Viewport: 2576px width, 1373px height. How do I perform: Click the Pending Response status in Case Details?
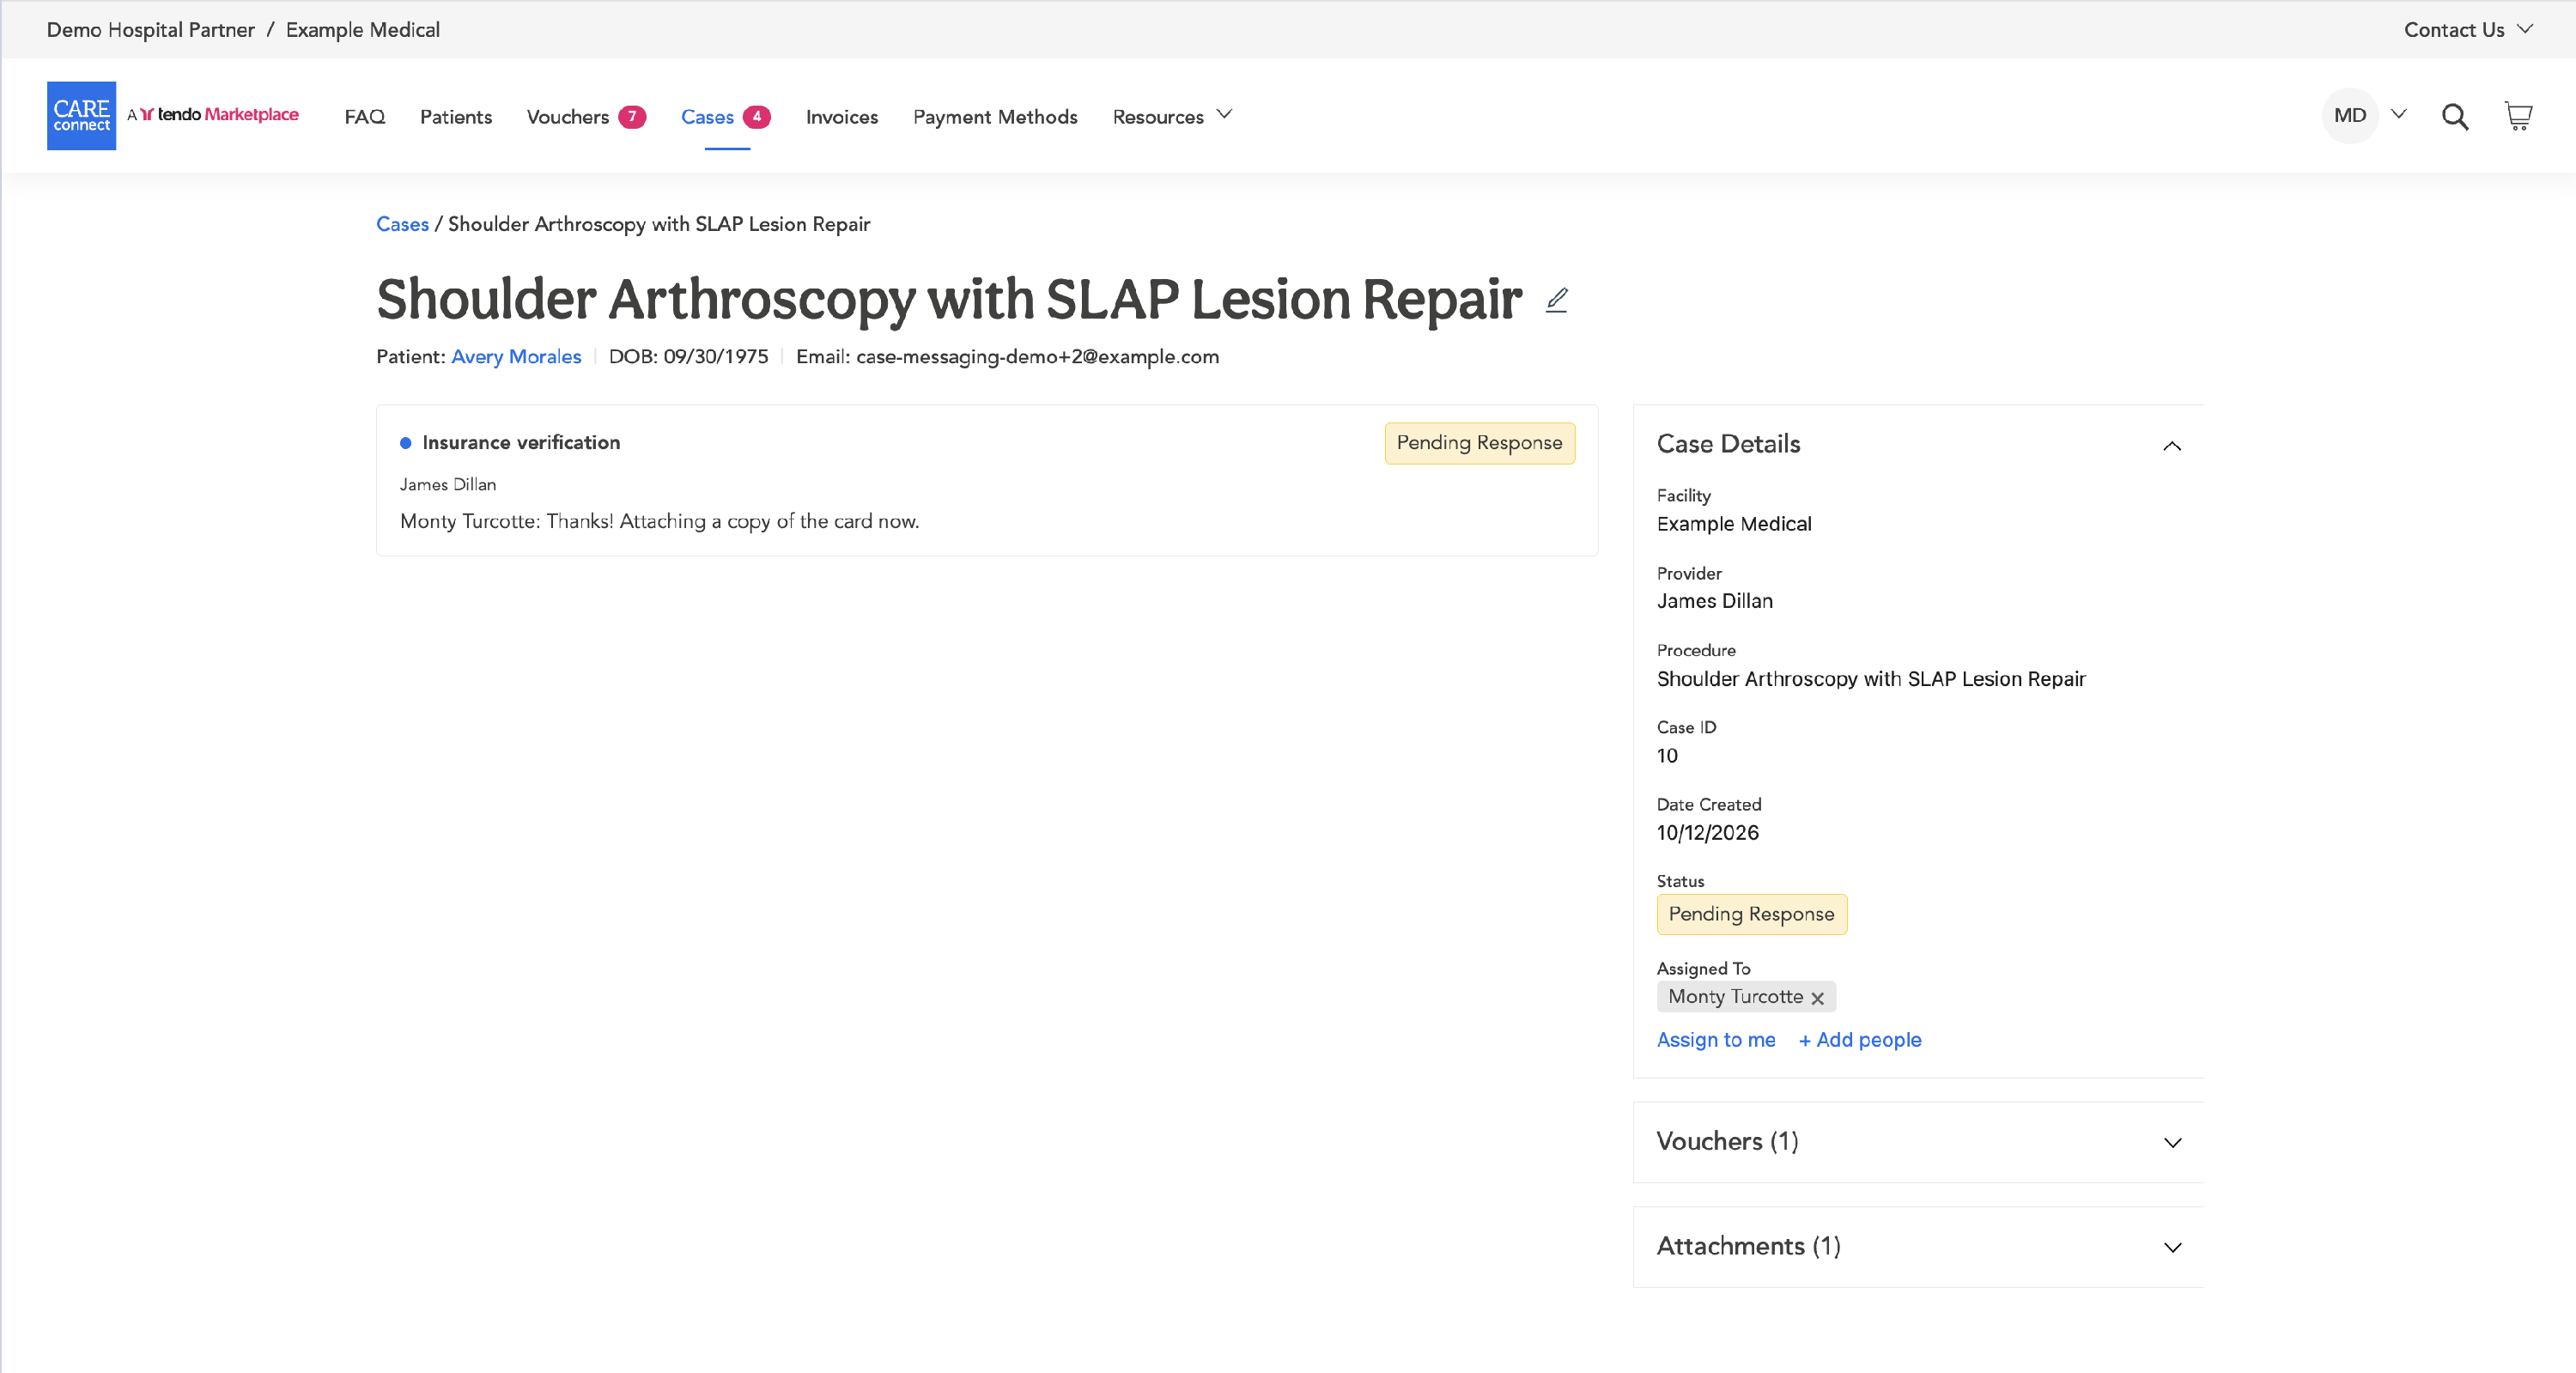click(x=1751, y=914)
